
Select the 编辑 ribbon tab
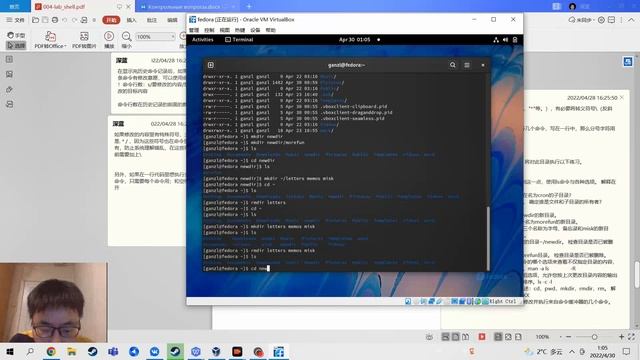(x=172, y=20)
